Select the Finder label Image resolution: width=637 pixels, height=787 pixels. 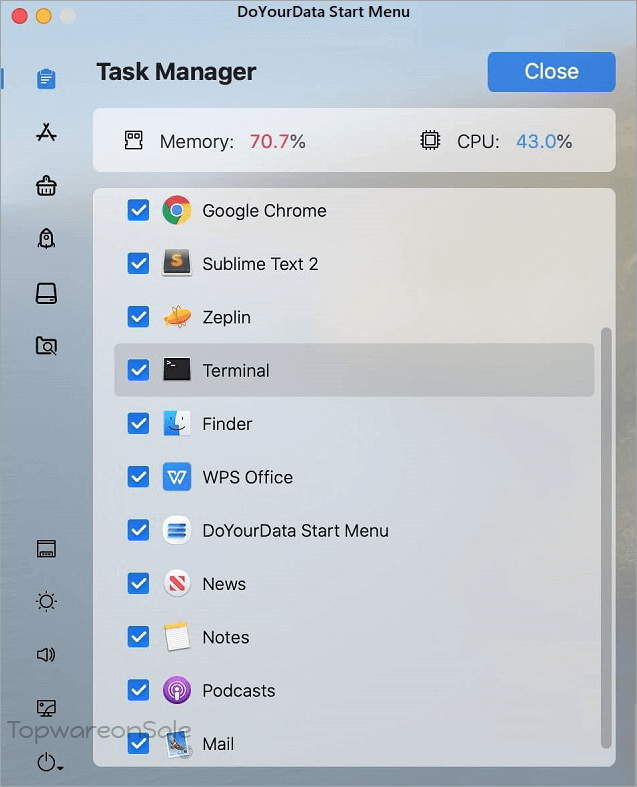(227, 424)
